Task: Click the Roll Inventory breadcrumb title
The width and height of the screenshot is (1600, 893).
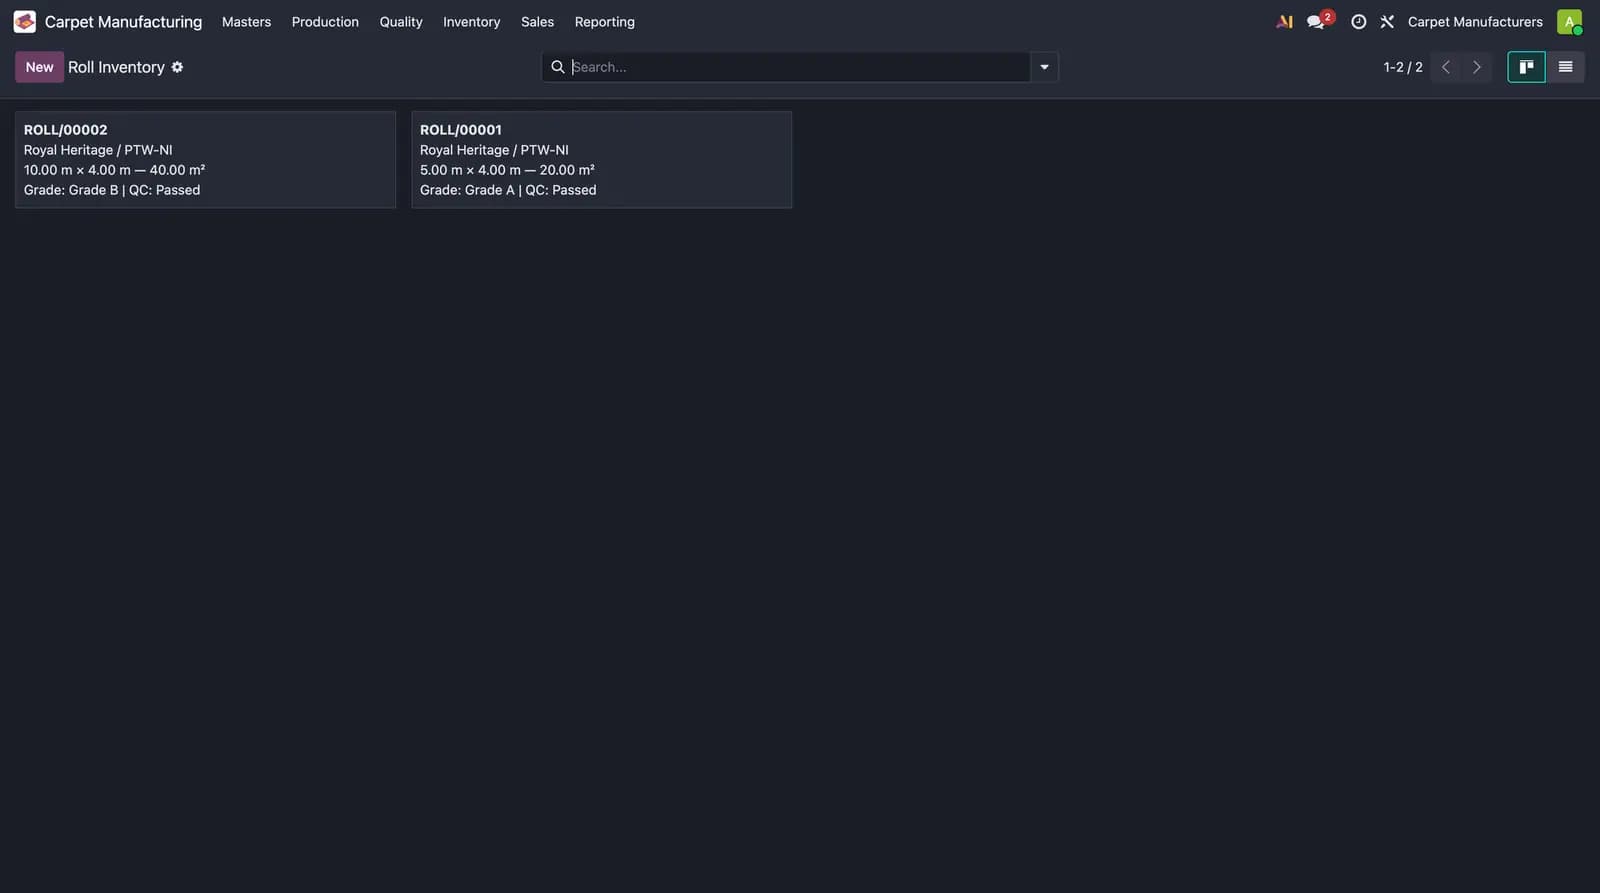Action: (116, 67)
